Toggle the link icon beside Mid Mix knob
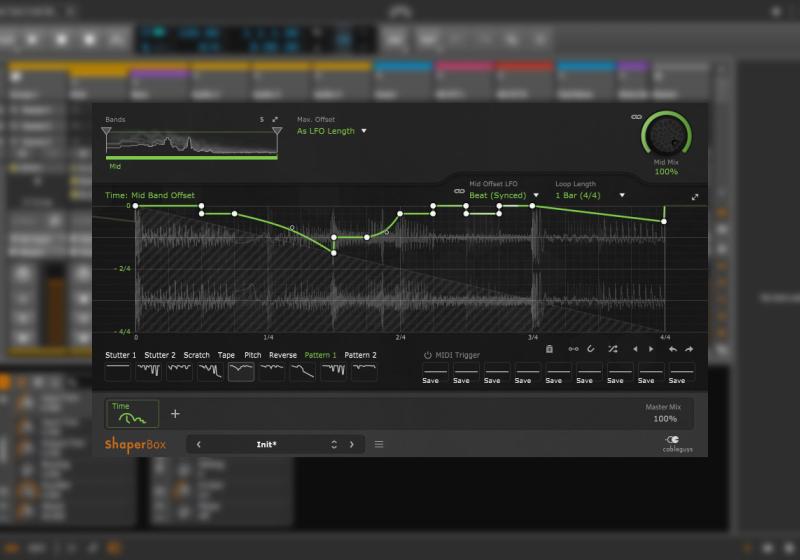This screenshot has width=800, height=560. tap(635, 117)
